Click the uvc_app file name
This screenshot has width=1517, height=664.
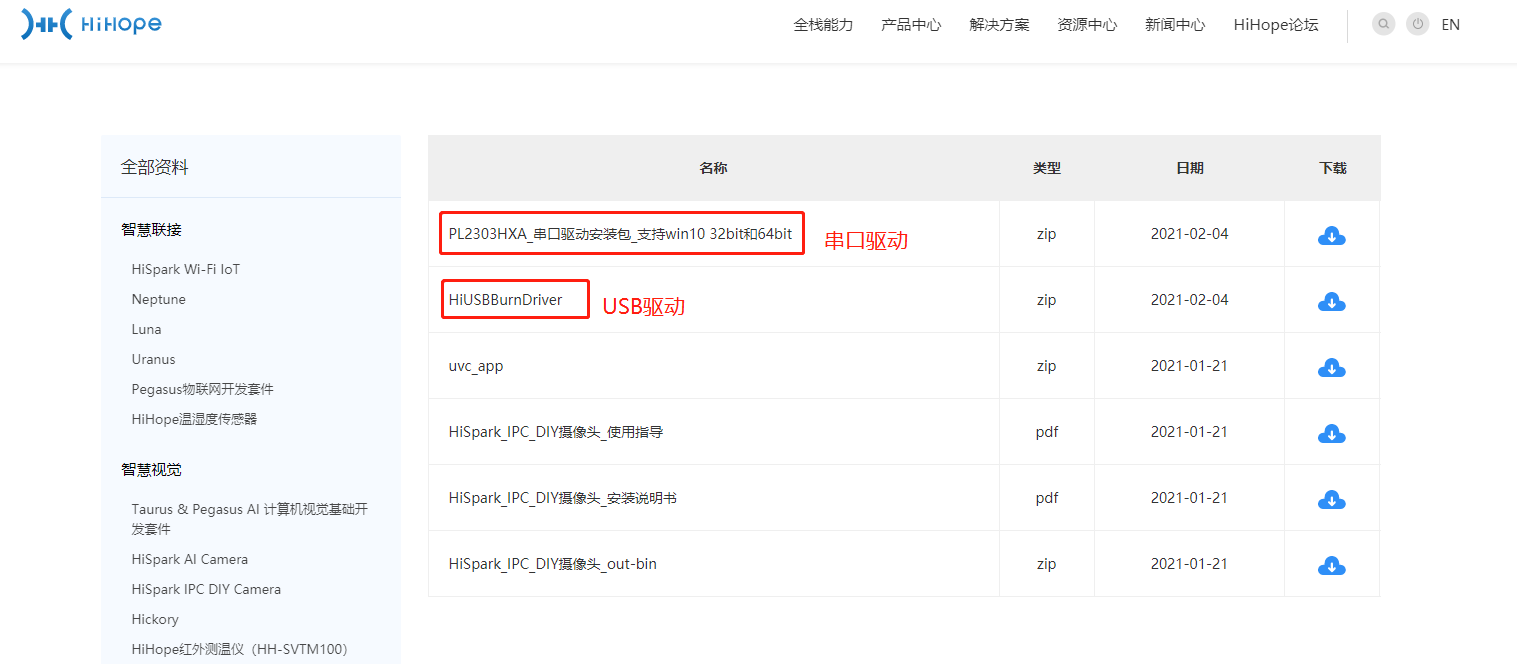476,366
